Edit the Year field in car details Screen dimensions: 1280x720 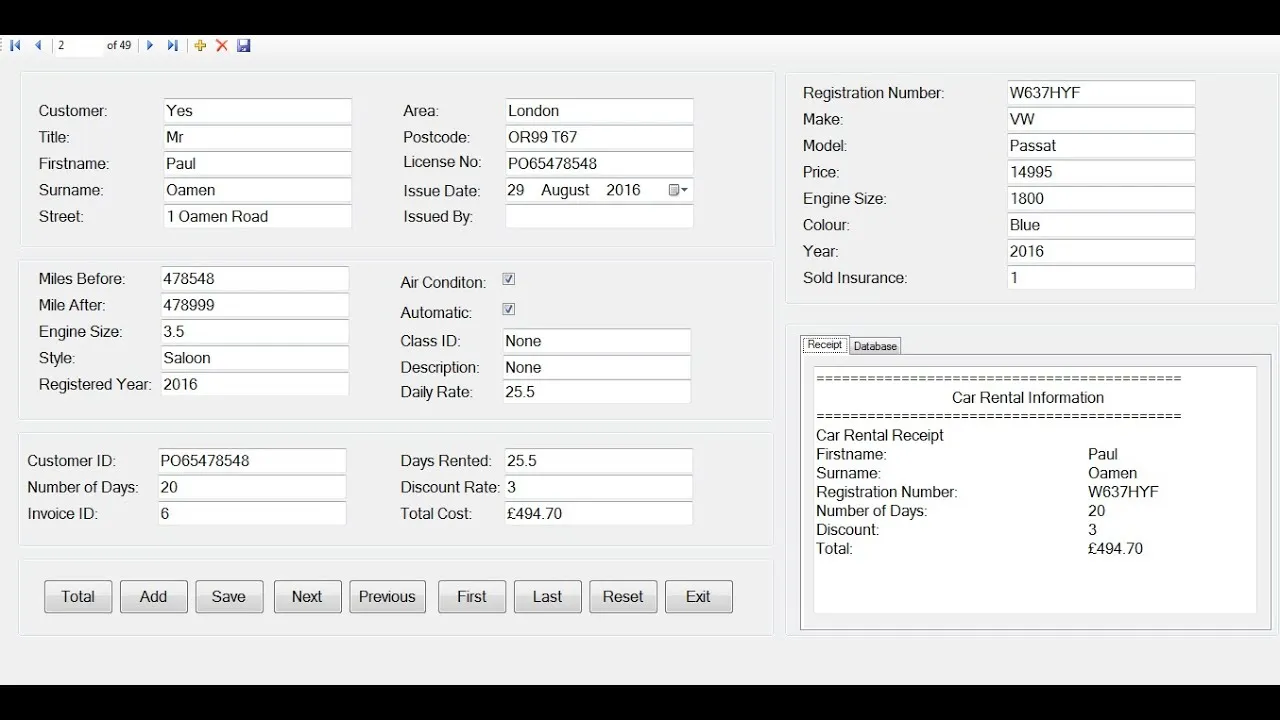coord(1101,252)
